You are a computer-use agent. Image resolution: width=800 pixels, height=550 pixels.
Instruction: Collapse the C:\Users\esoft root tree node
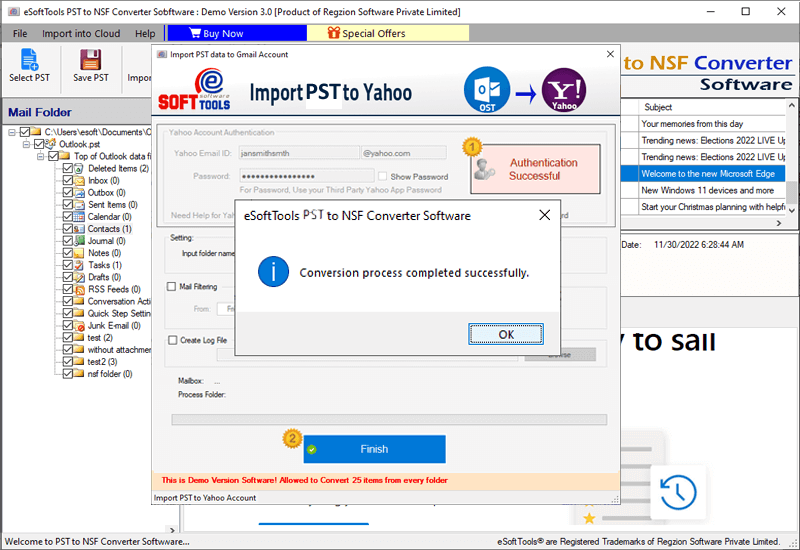tap(12, 132)
